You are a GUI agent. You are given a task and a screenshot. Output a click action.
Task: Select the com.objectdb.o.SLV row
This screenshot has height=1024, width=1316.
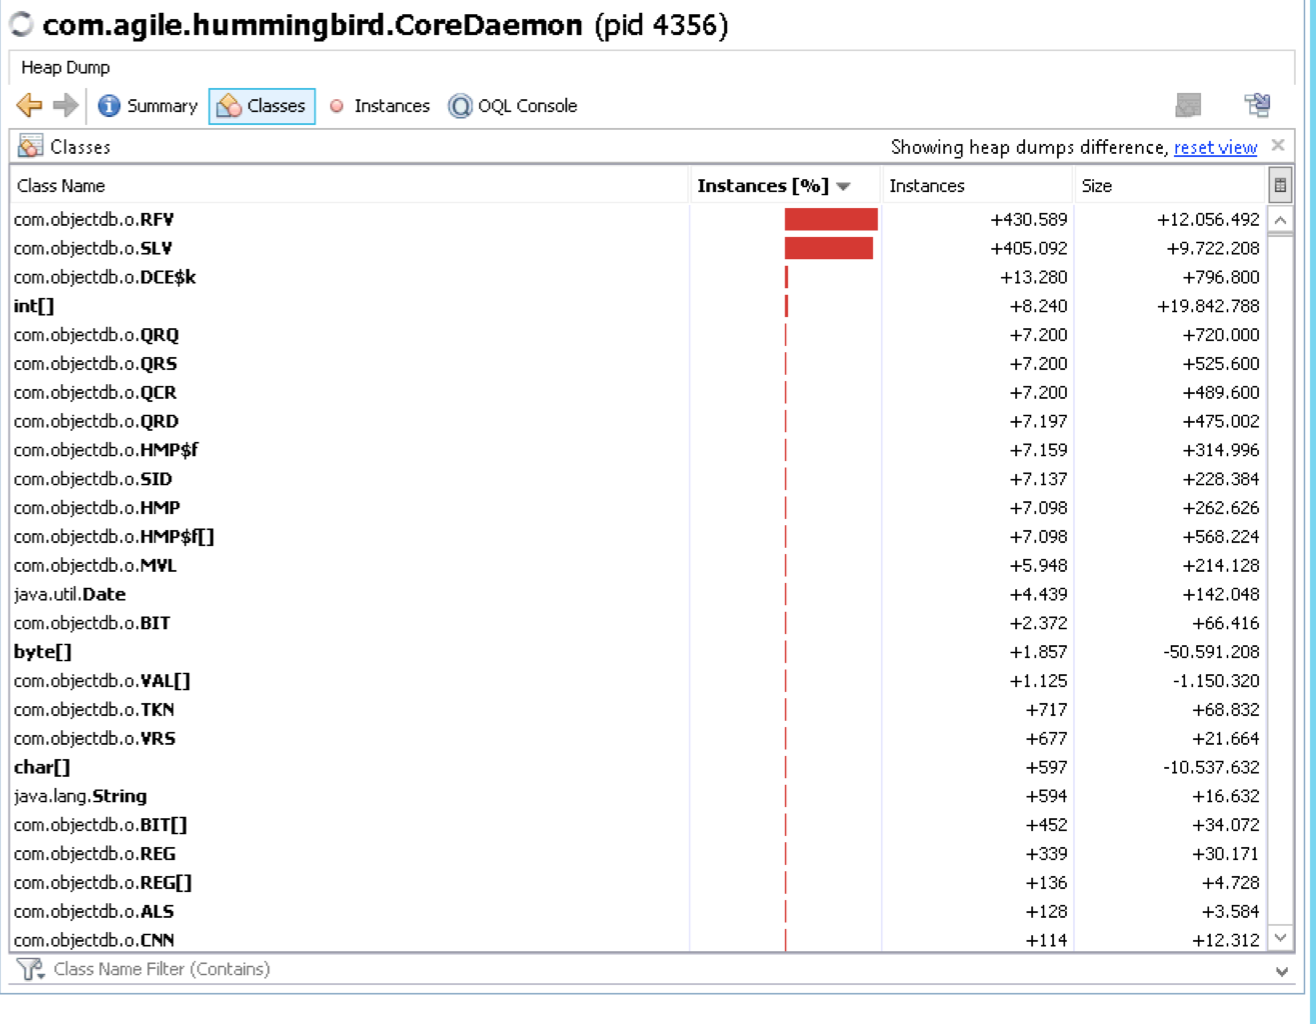pyautogui.click(x=638, y=248)
